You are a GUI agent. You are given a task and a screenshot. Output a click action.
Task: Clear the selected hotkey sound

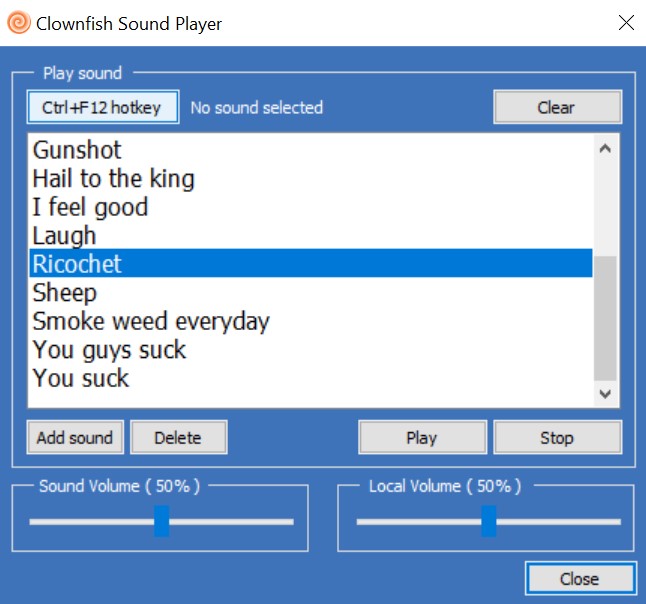pyautogui.click(x=557, y=107)
